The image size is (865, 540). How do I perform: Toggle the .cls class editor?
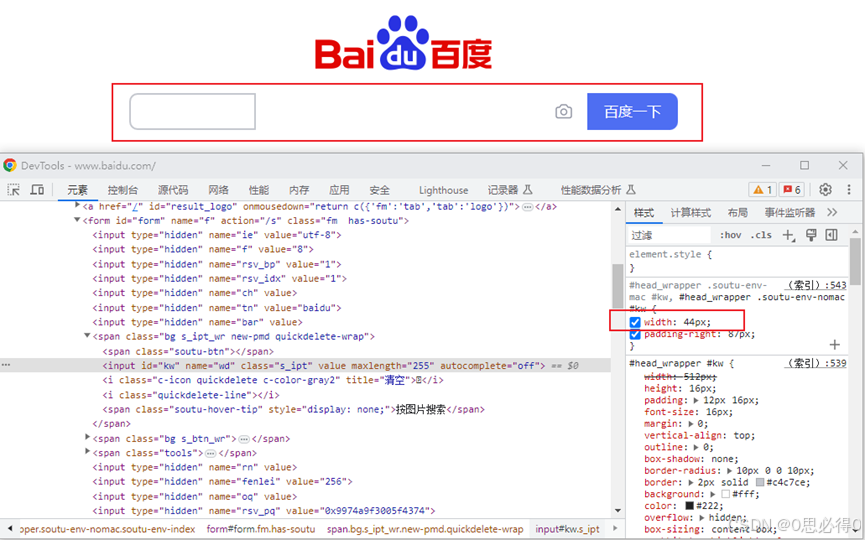coord(761,235)
